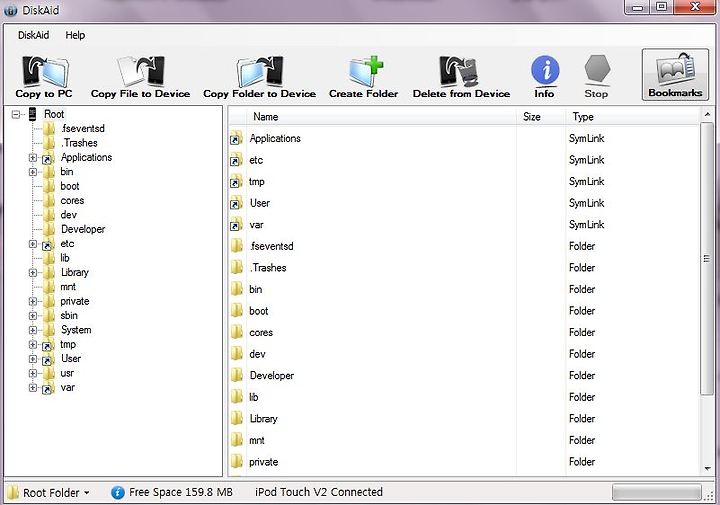Click the status bar progress bar

[657, 493]
